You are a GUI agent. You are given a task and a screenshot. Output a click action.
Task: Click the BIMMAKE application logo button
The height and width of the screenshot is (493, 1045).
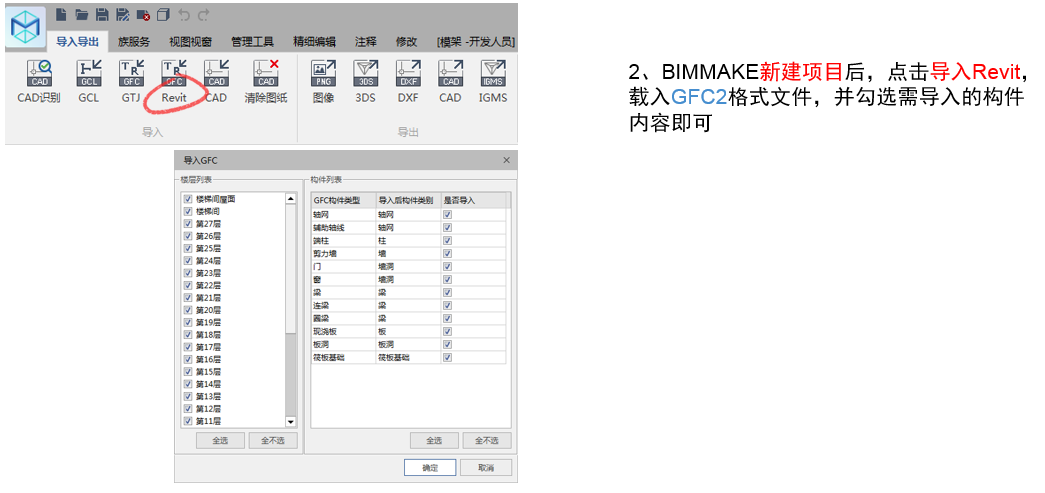[25, 27]
